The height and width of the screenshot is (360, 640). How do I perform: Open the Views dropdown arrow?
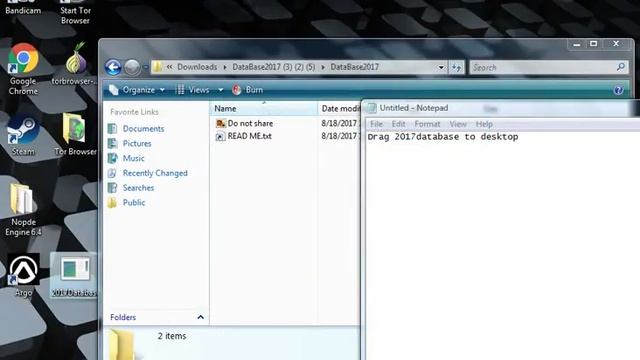coord(220,90)
